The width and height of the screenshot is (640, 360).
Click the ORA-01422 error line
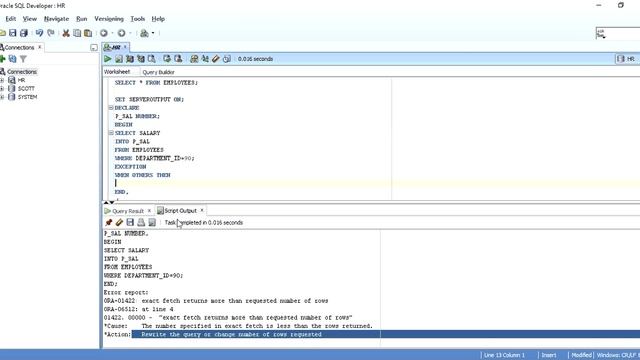pyautogui.click(x=216, y=301)
